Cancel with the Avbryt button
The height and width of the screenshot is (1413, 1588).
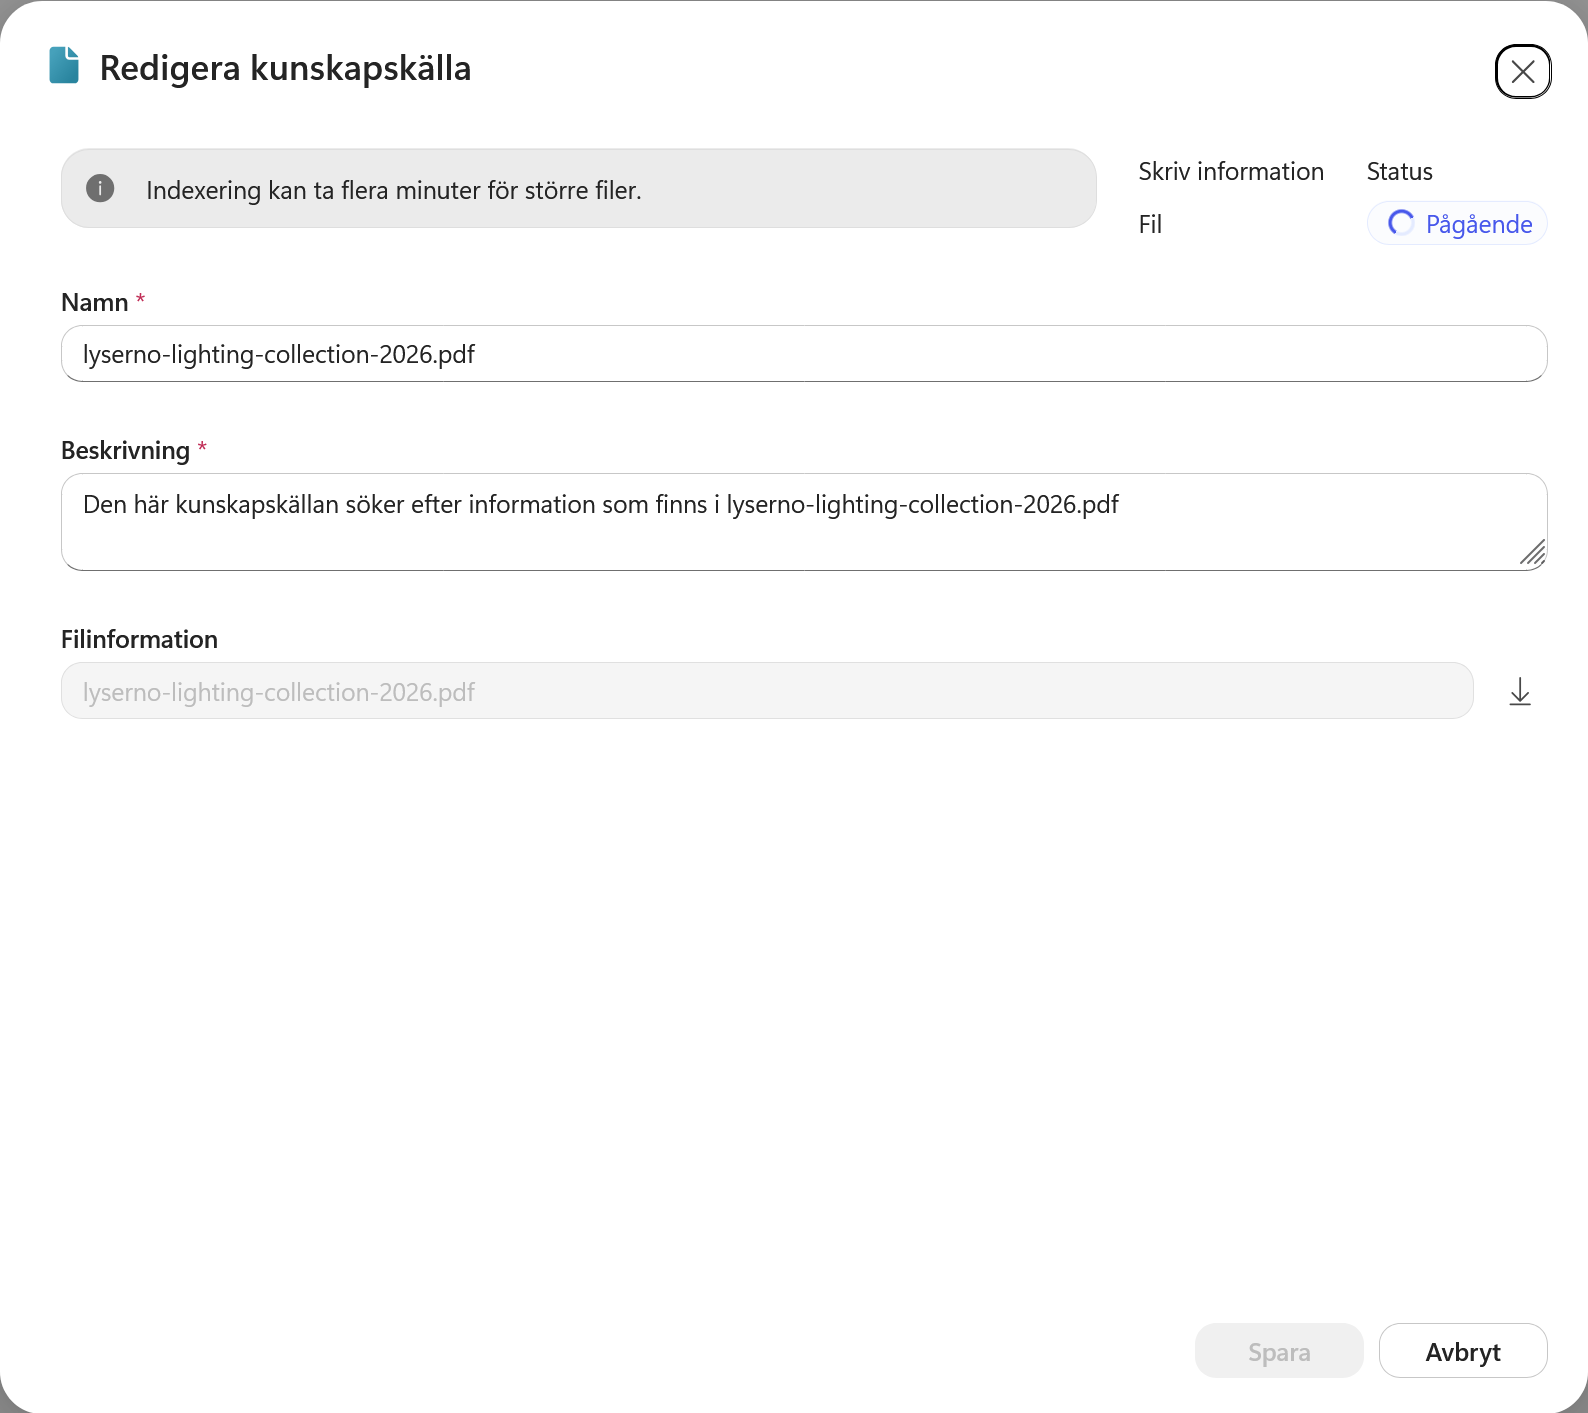point(1463,1351)
